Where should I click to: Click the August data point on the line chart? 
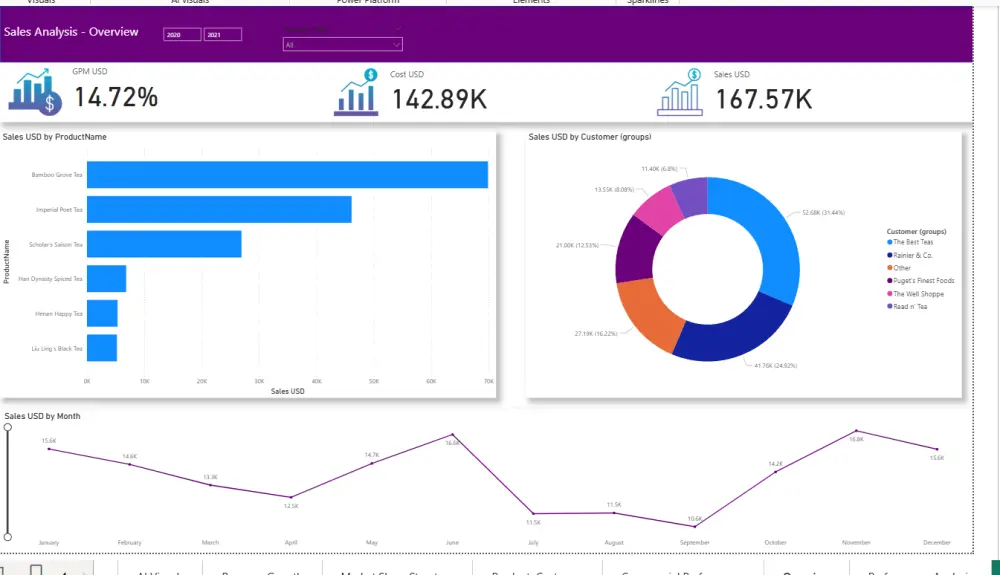click(x=614, y=513)
